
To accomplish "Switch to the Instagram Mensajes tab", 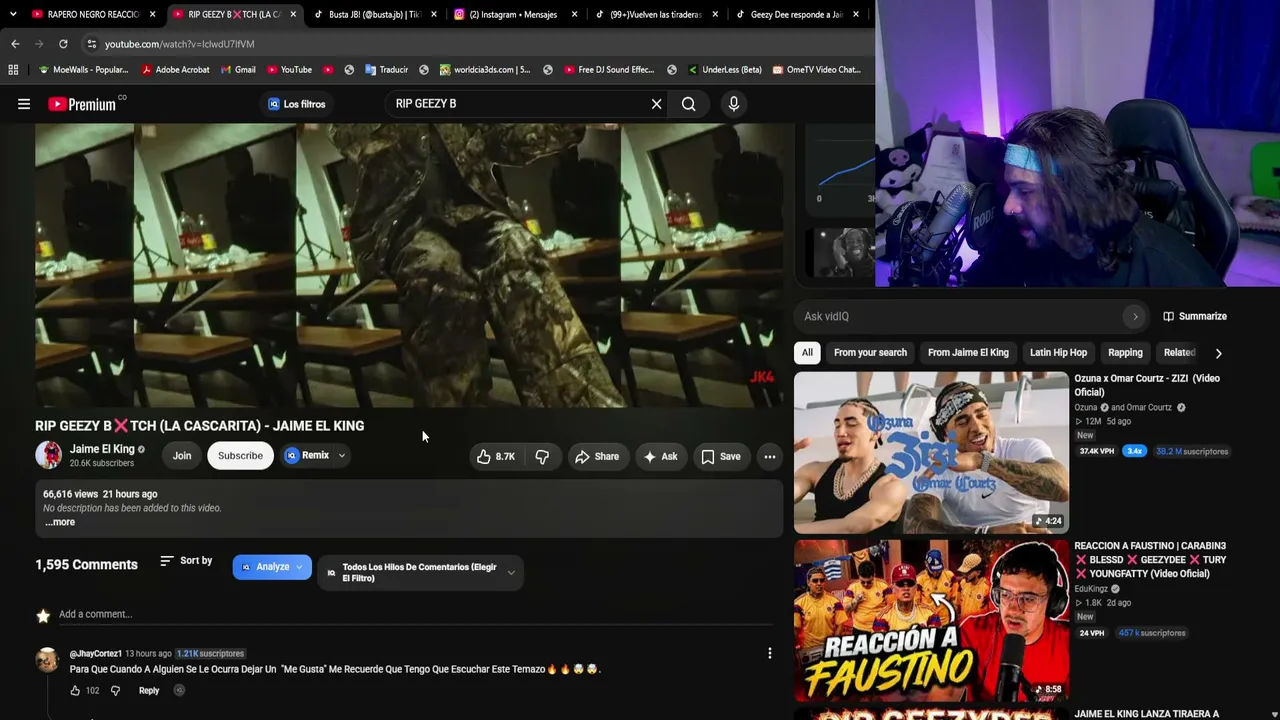I will [514, 15].
